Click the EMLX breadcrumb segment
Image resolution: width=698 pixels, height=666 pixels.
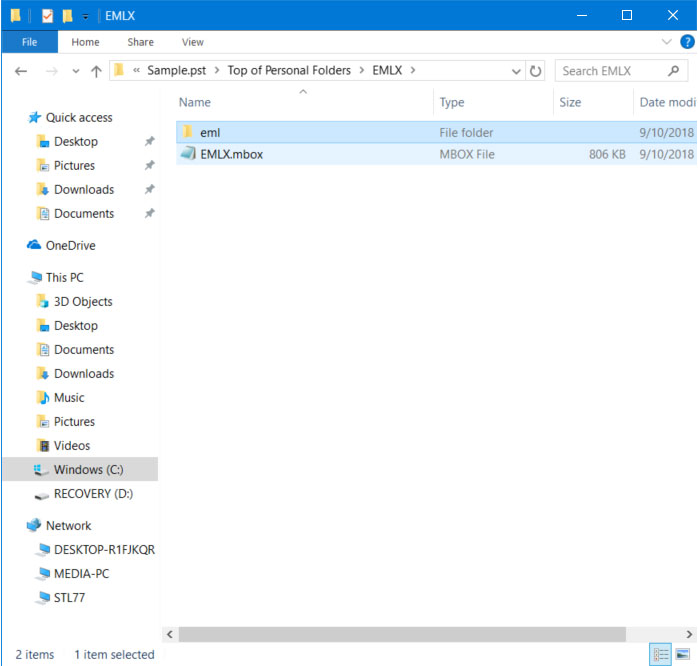pos(387,70)
